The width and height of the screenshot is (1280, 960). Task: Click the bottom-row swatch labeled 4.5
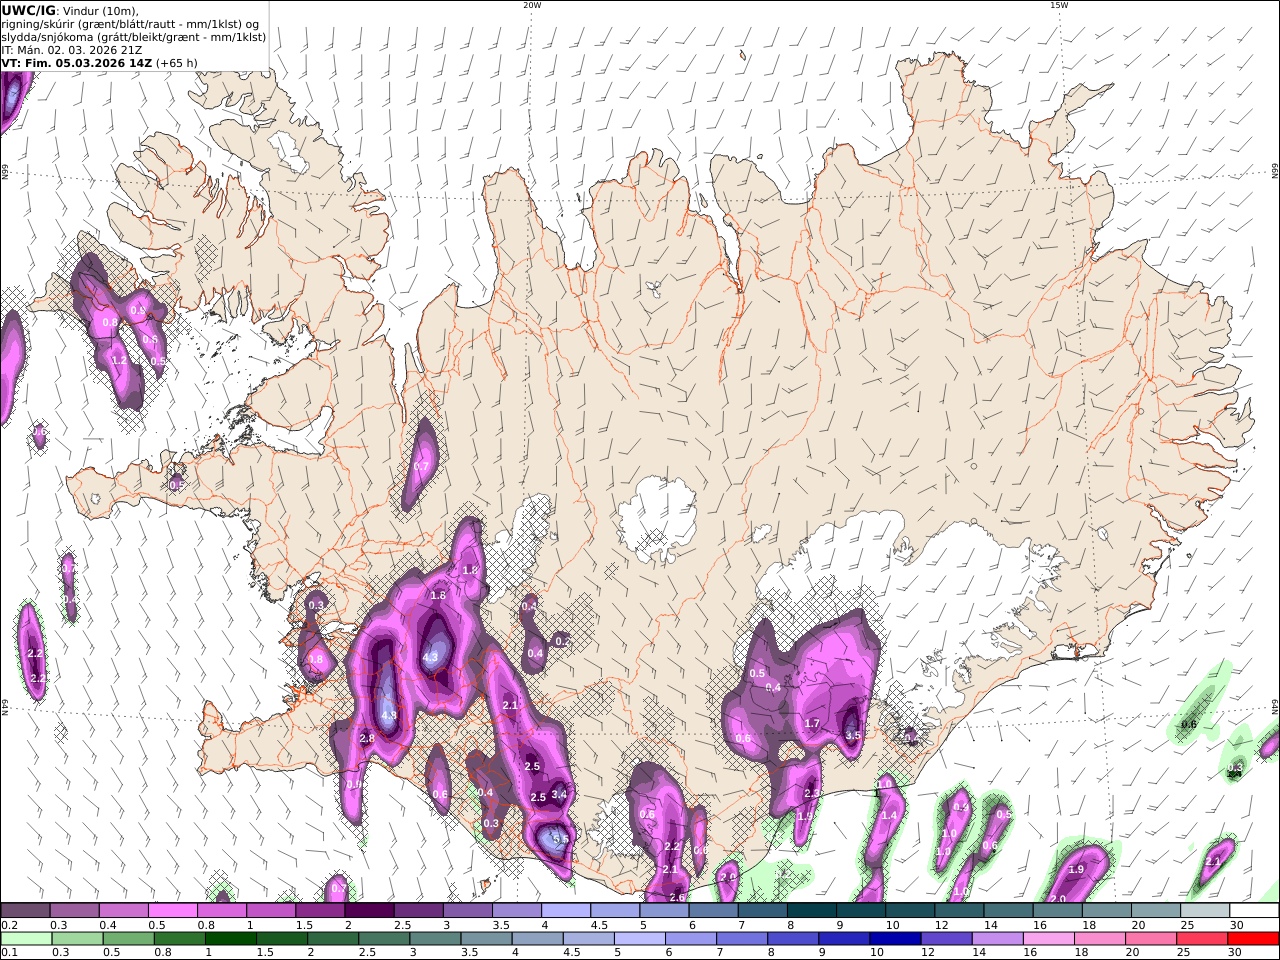click(x=588, y=939)
